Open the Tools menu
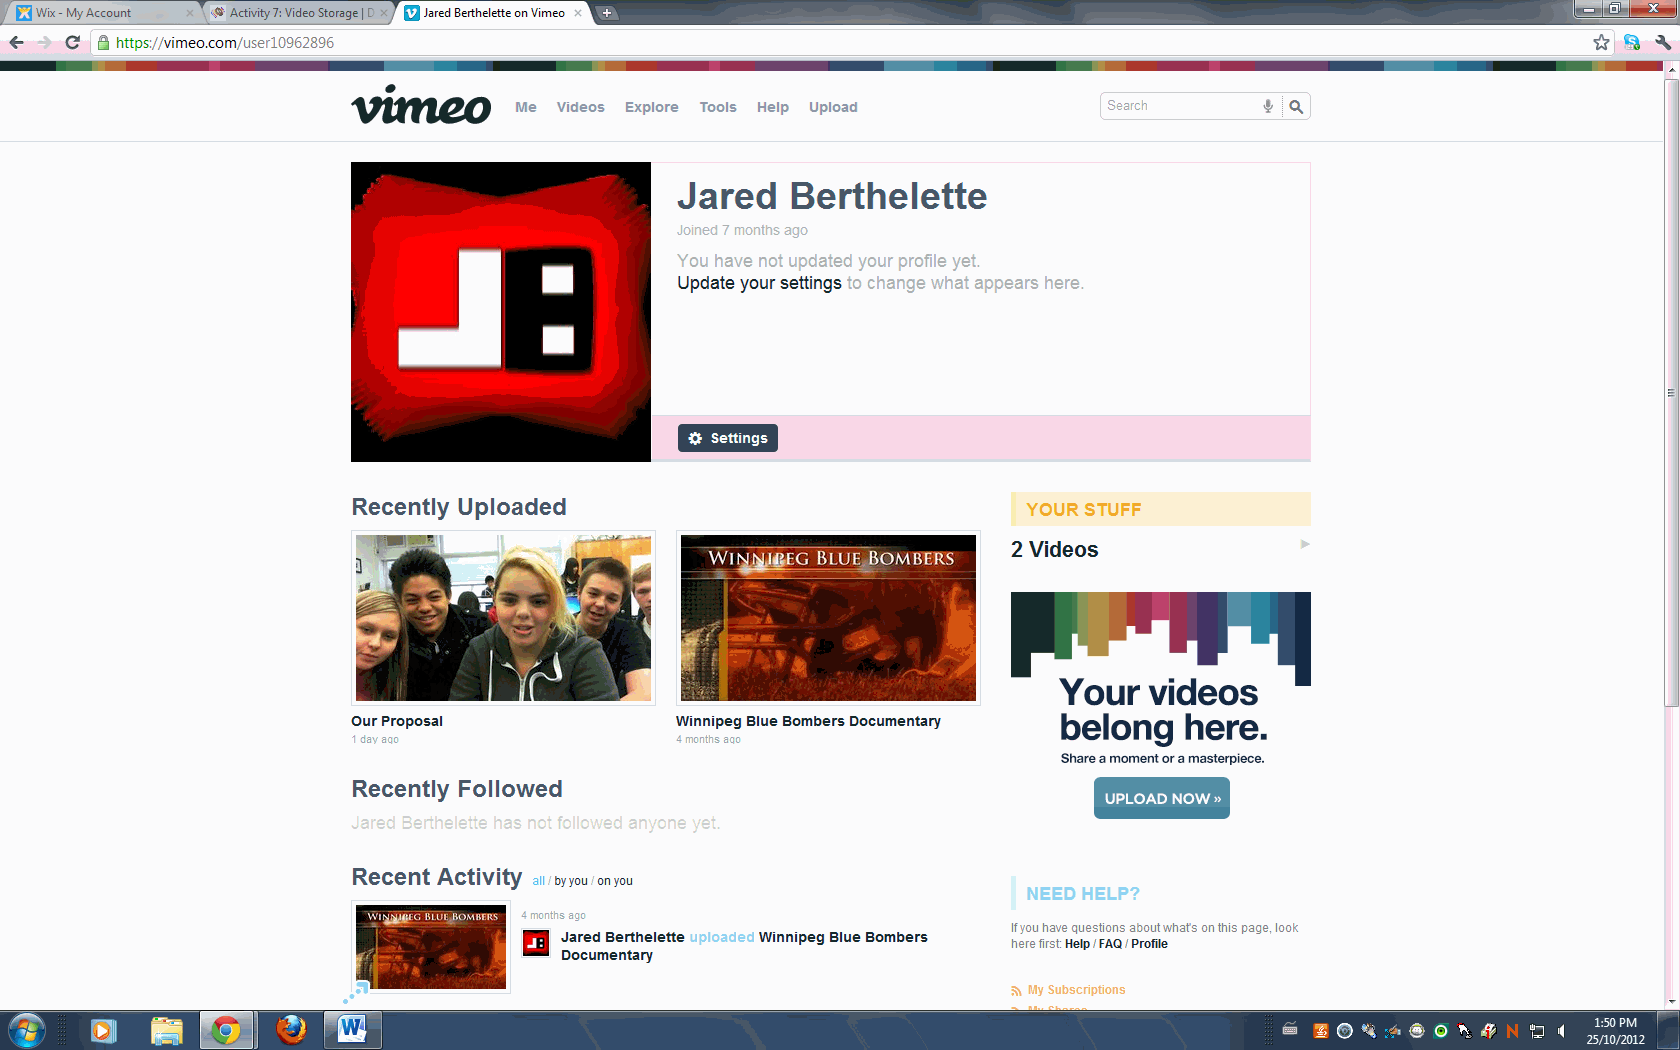Screen dimensions: 1680x1050 [x=718, y=107]
